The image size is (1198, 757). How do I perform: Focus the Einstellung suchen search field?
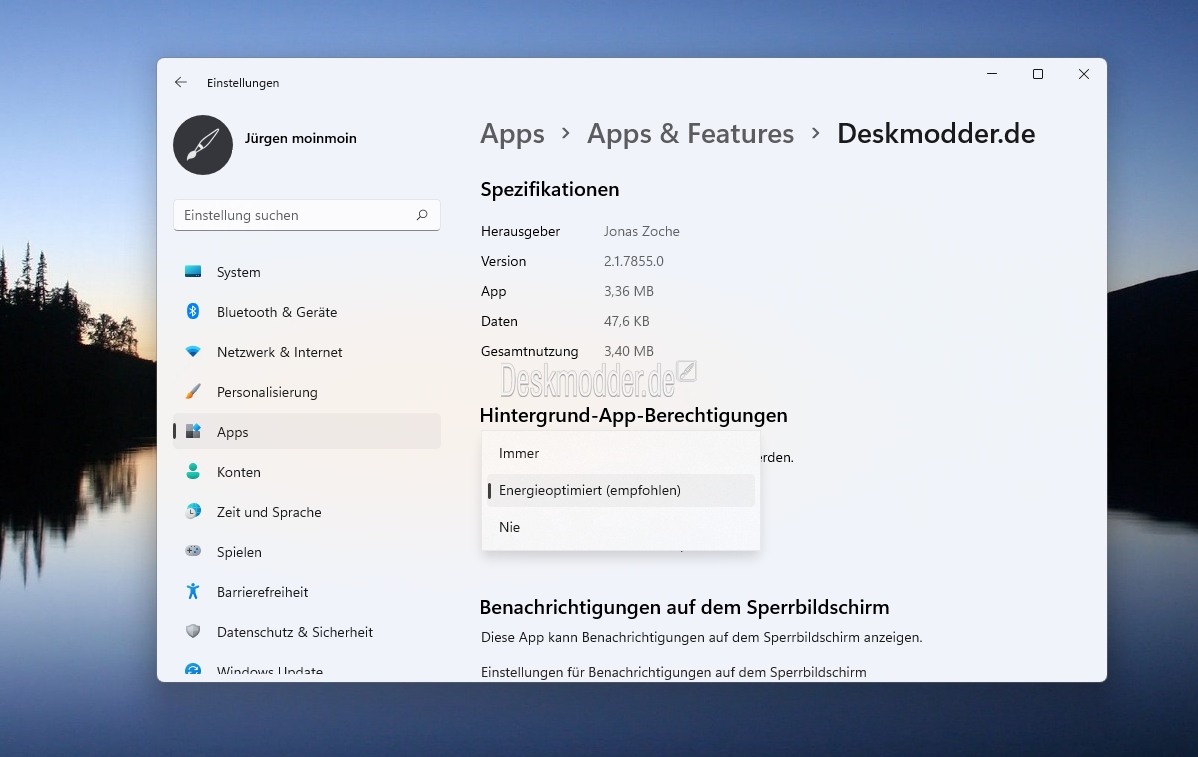307,215
